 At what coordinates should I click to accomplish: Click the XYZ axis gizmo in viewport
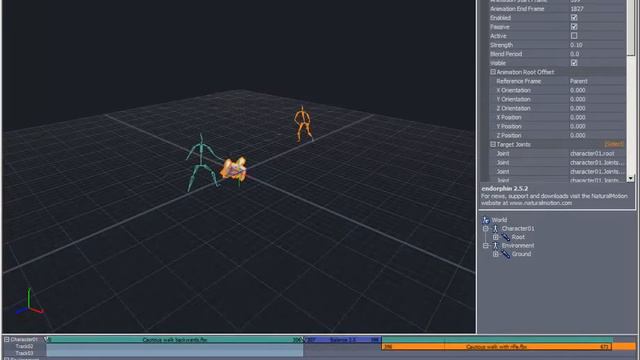pos(29,302)
